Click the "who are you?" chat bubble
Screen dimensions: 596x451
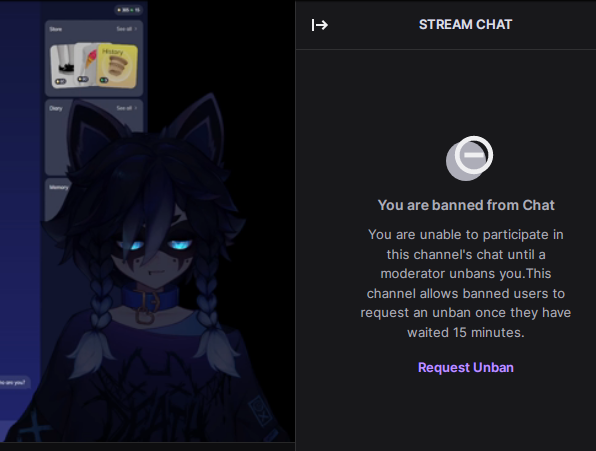click(13, 383)
